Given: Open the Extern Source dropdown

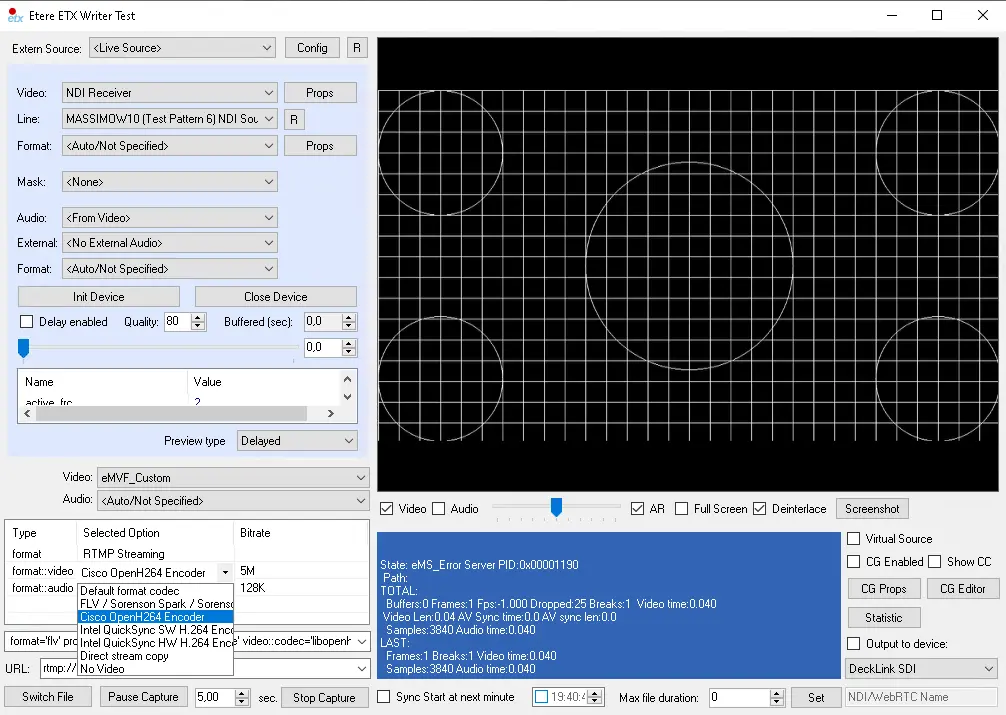Looking at the screenshot, I should point(182,48).
